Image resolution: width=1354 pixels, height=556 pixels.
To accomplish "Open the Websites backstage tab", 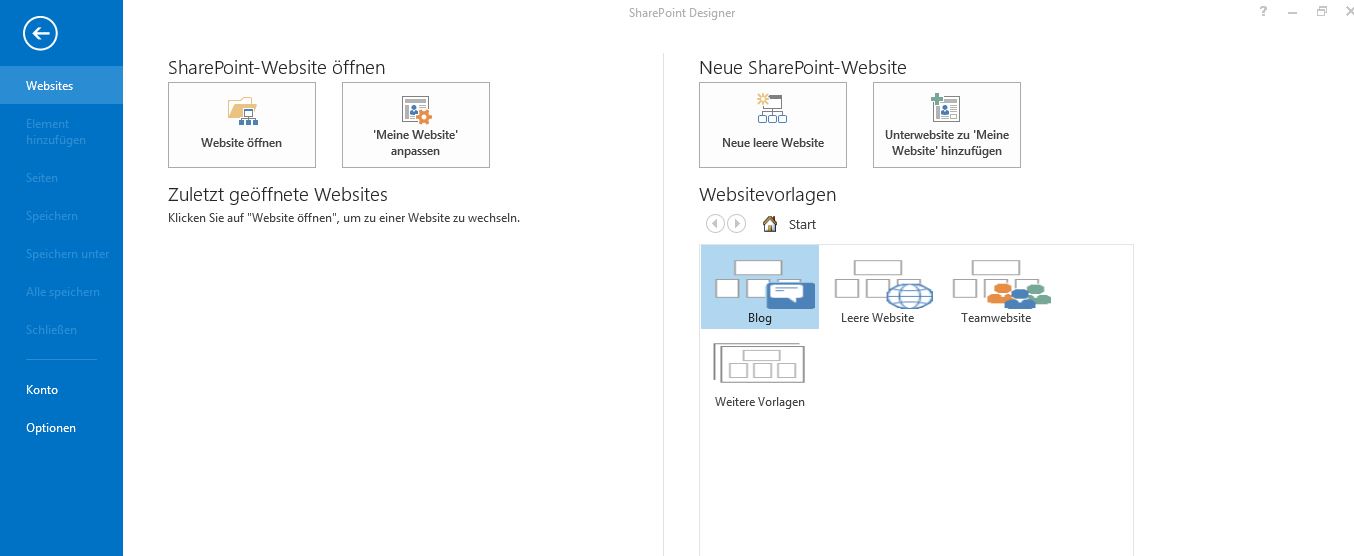I will click(x=61, y=85).
